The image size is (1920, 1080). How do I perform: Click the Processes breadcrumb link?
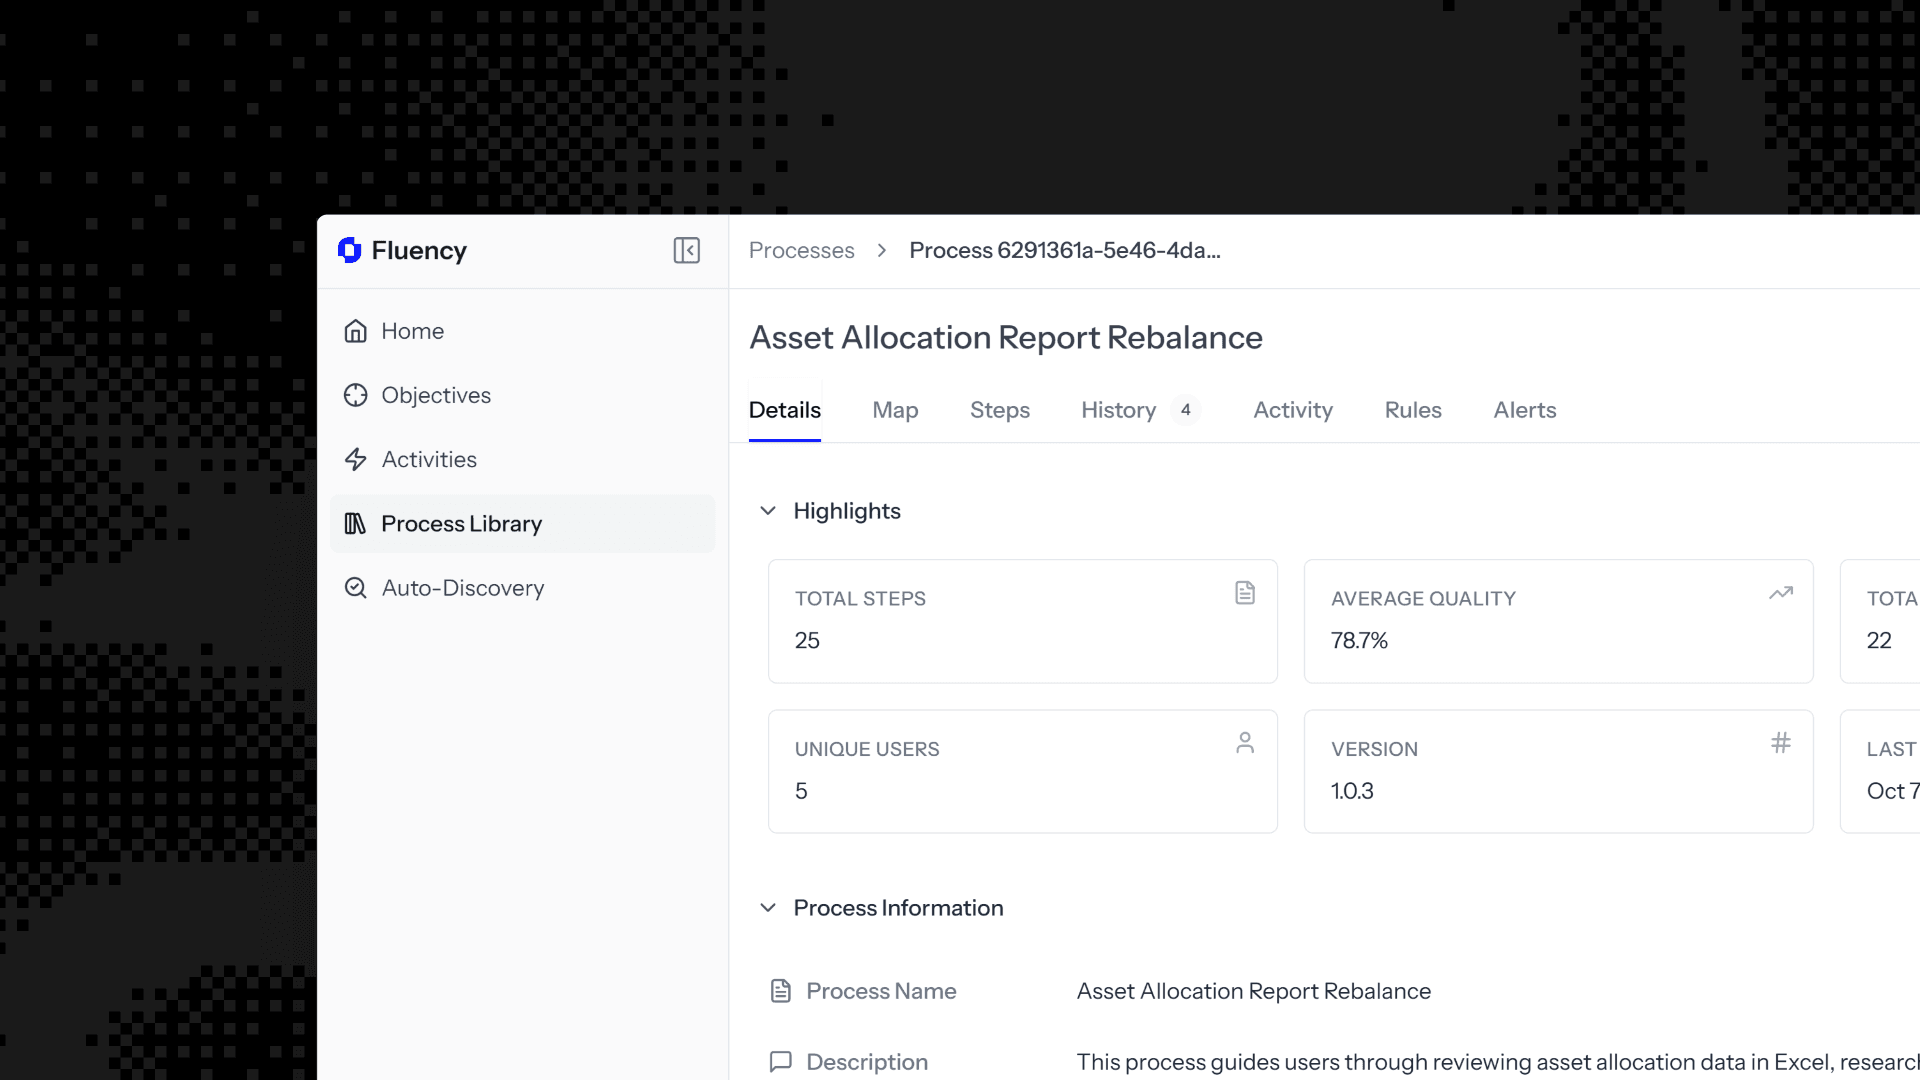[801, 250]
